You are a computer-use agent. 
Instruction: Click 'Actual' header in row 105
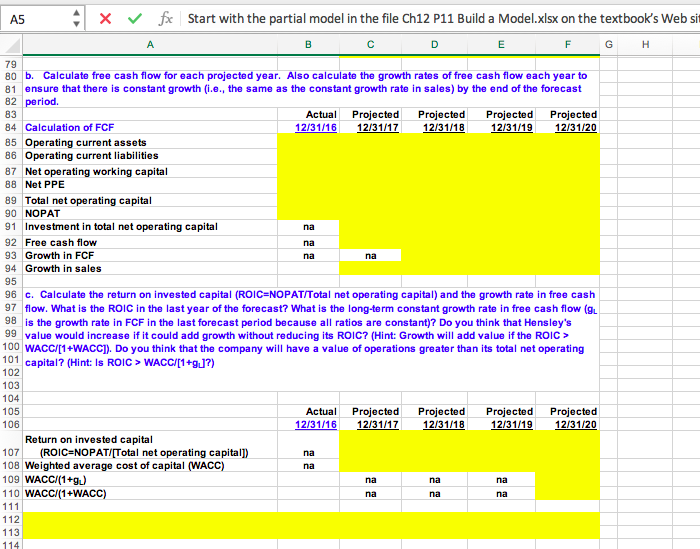pos(321,412)
